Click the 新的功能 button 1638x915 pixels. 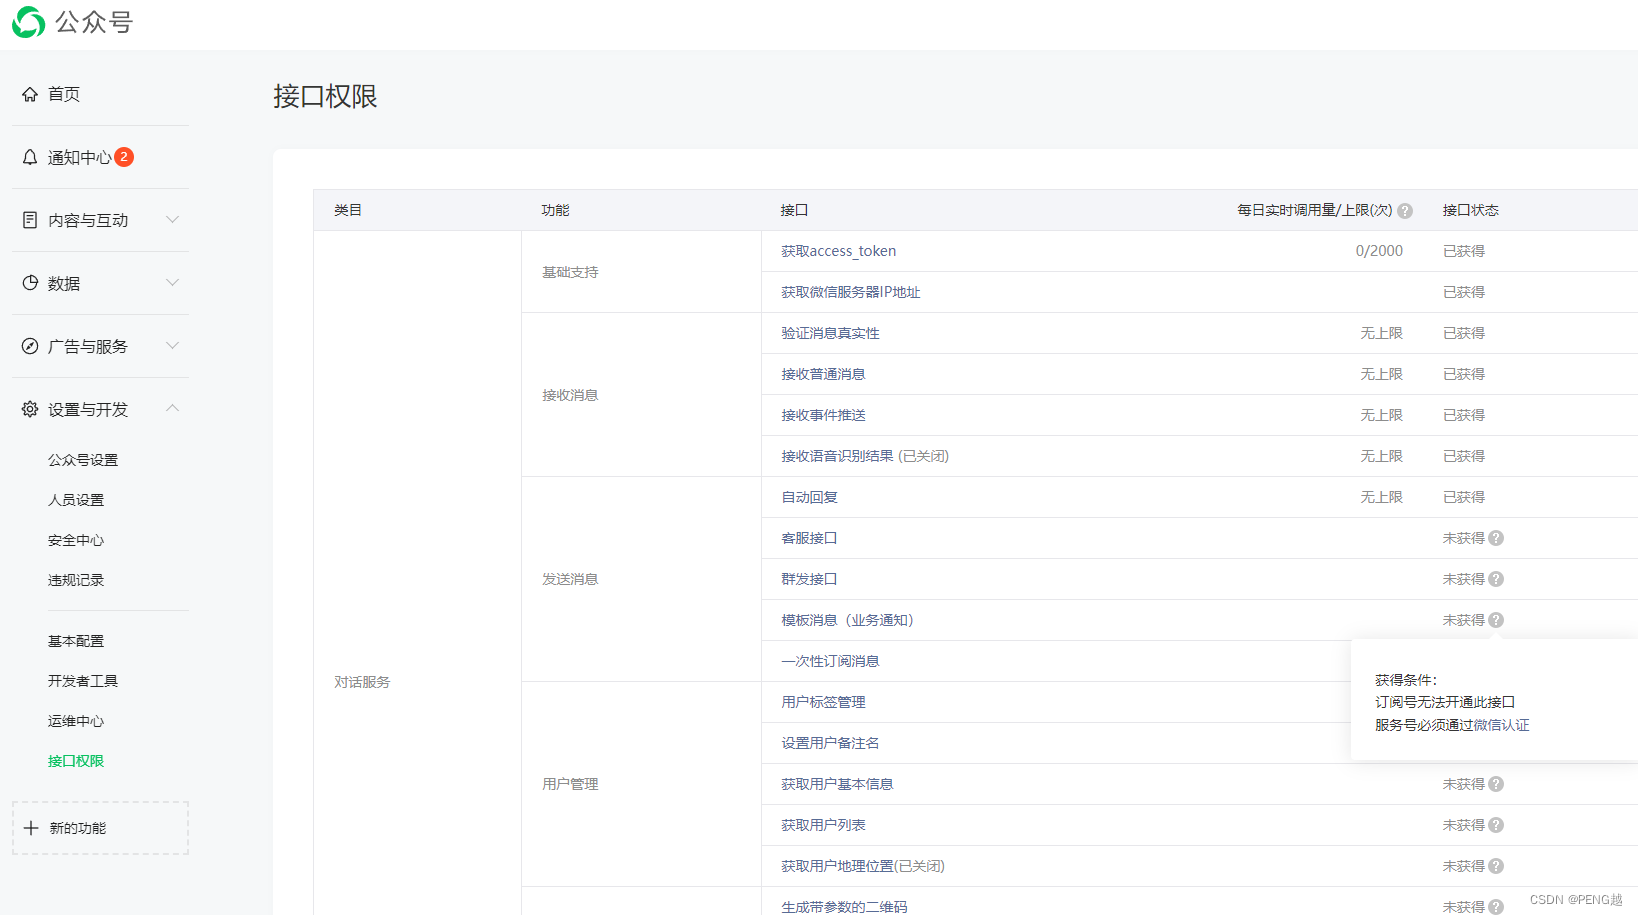tap(100, 828)
